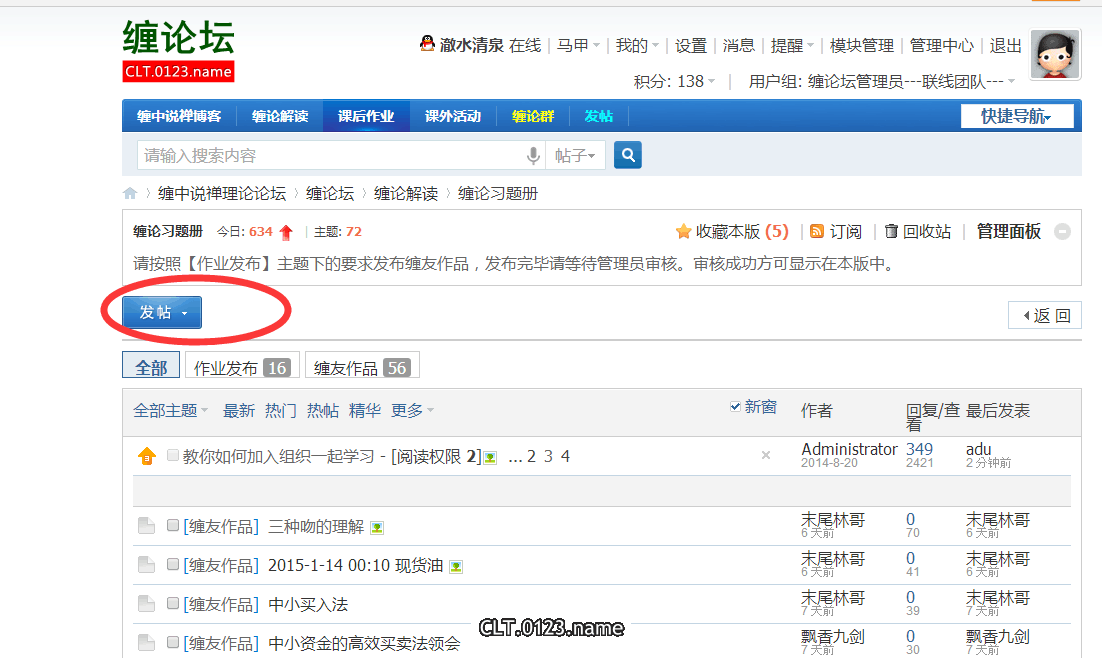Viewport: 1102px width, 658px height.
Task: Expand the 快捷导航 dropdown
Action: [1017, 116]
